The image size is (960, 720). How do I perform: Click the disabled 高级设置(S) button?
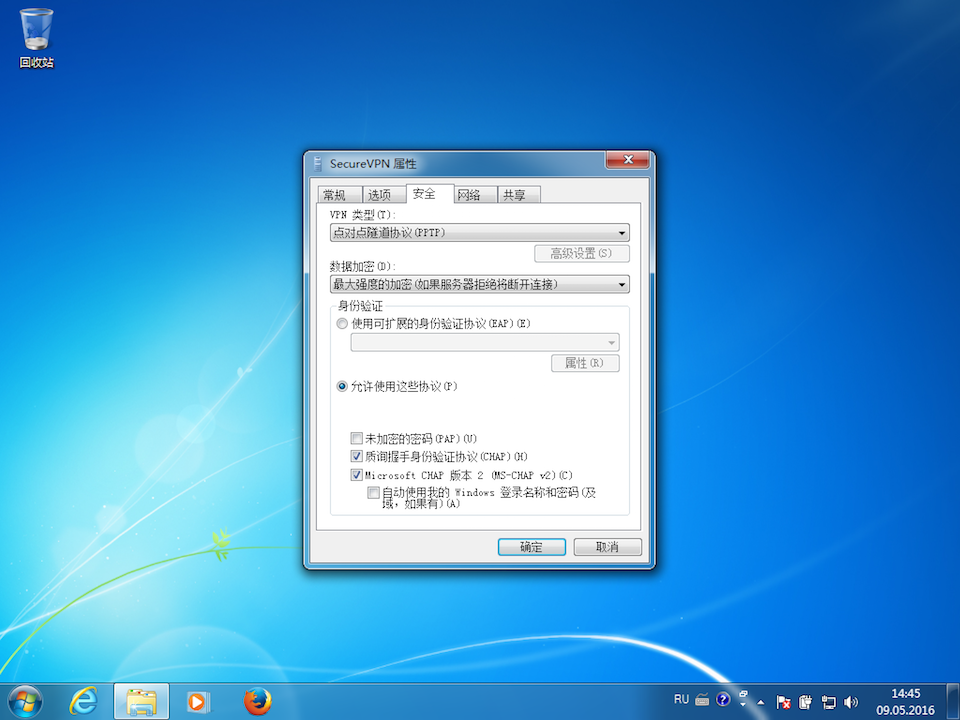582,253
